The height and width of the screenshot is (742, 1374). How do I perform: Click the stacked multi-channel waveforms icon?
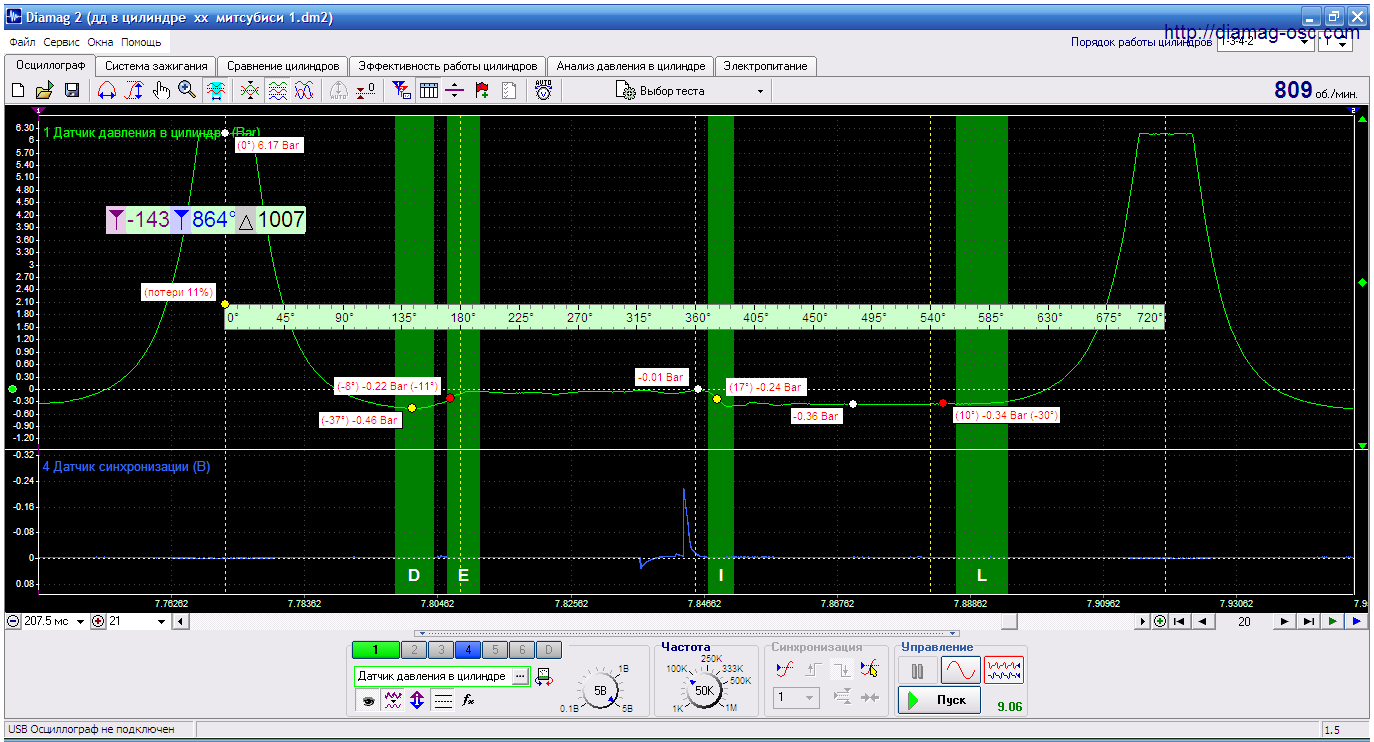277,91
